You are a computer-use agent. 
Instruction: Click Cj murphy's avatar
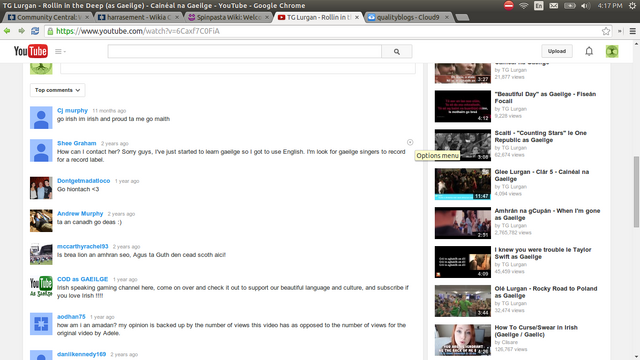[41, 118]
